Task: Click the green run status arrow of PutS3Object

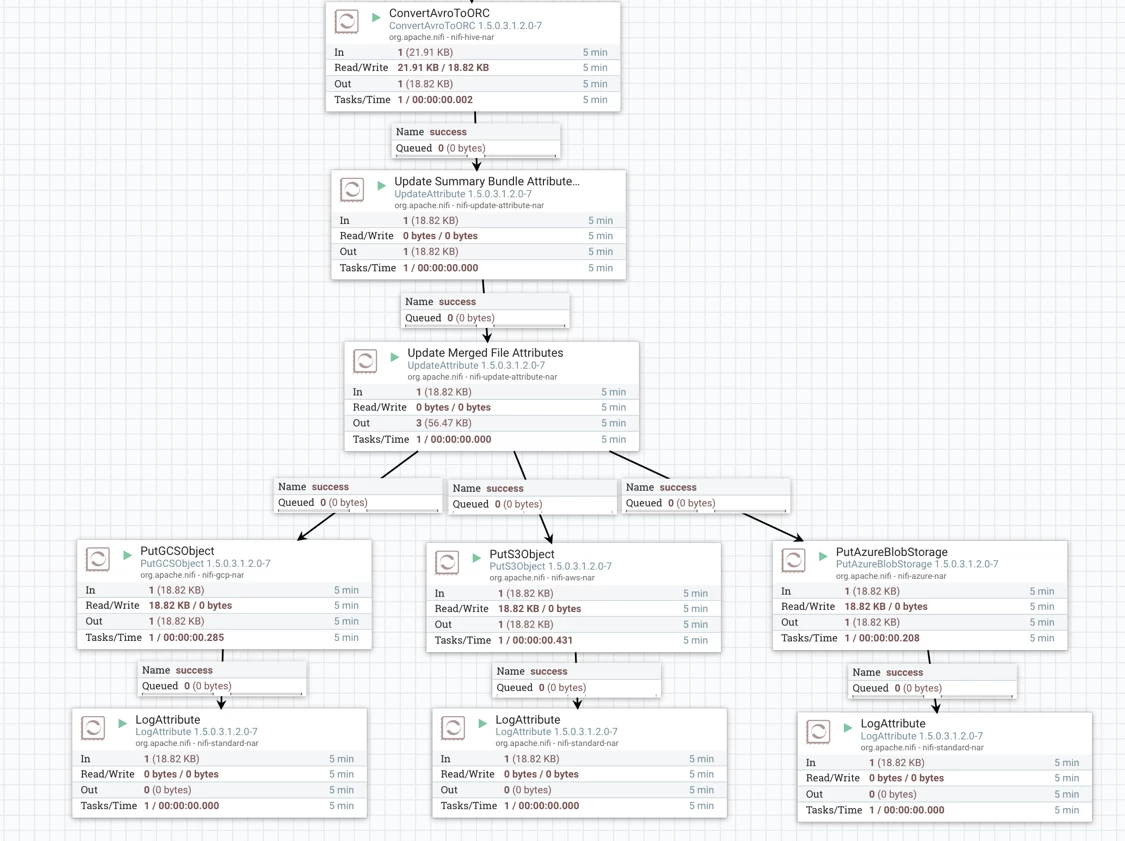Action: tap(476, 558)
